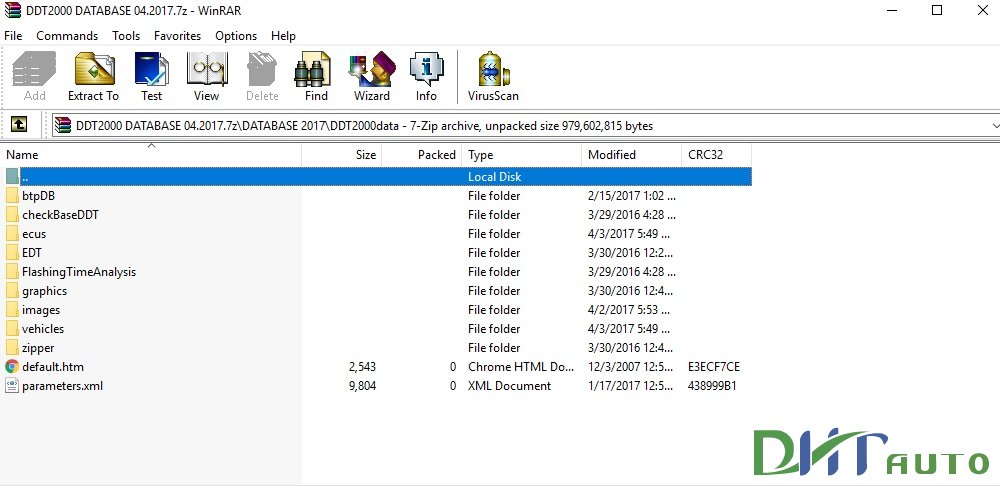Click the File folder type of zipper row

click(494, 348)
